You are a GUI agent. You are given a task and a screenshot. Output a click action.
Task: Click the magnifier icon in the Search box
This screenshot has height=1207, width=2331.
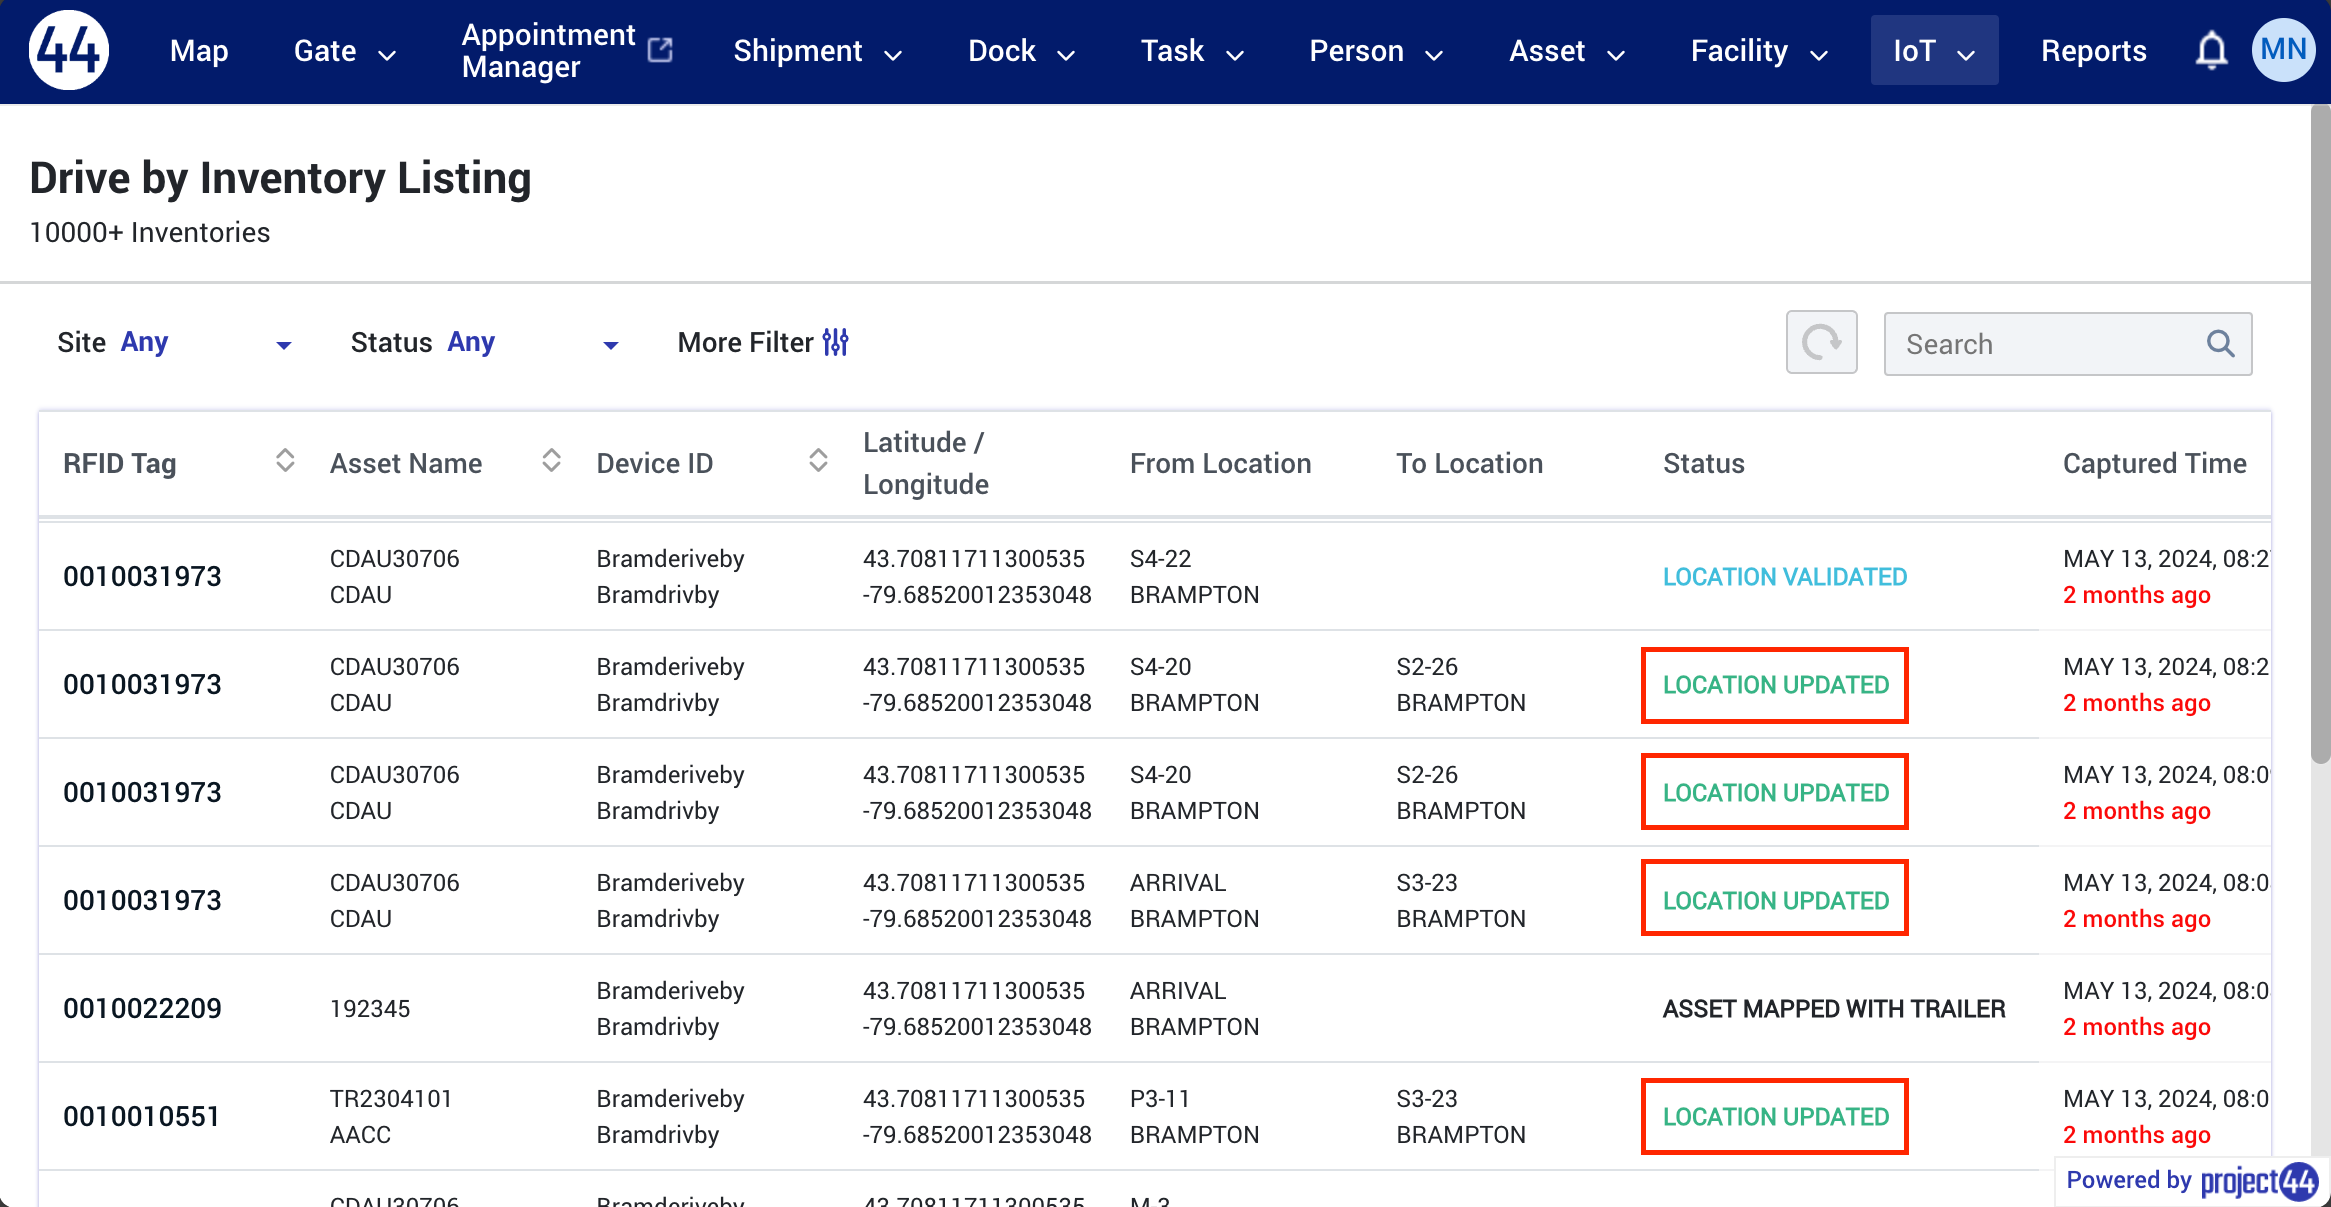2220,343
